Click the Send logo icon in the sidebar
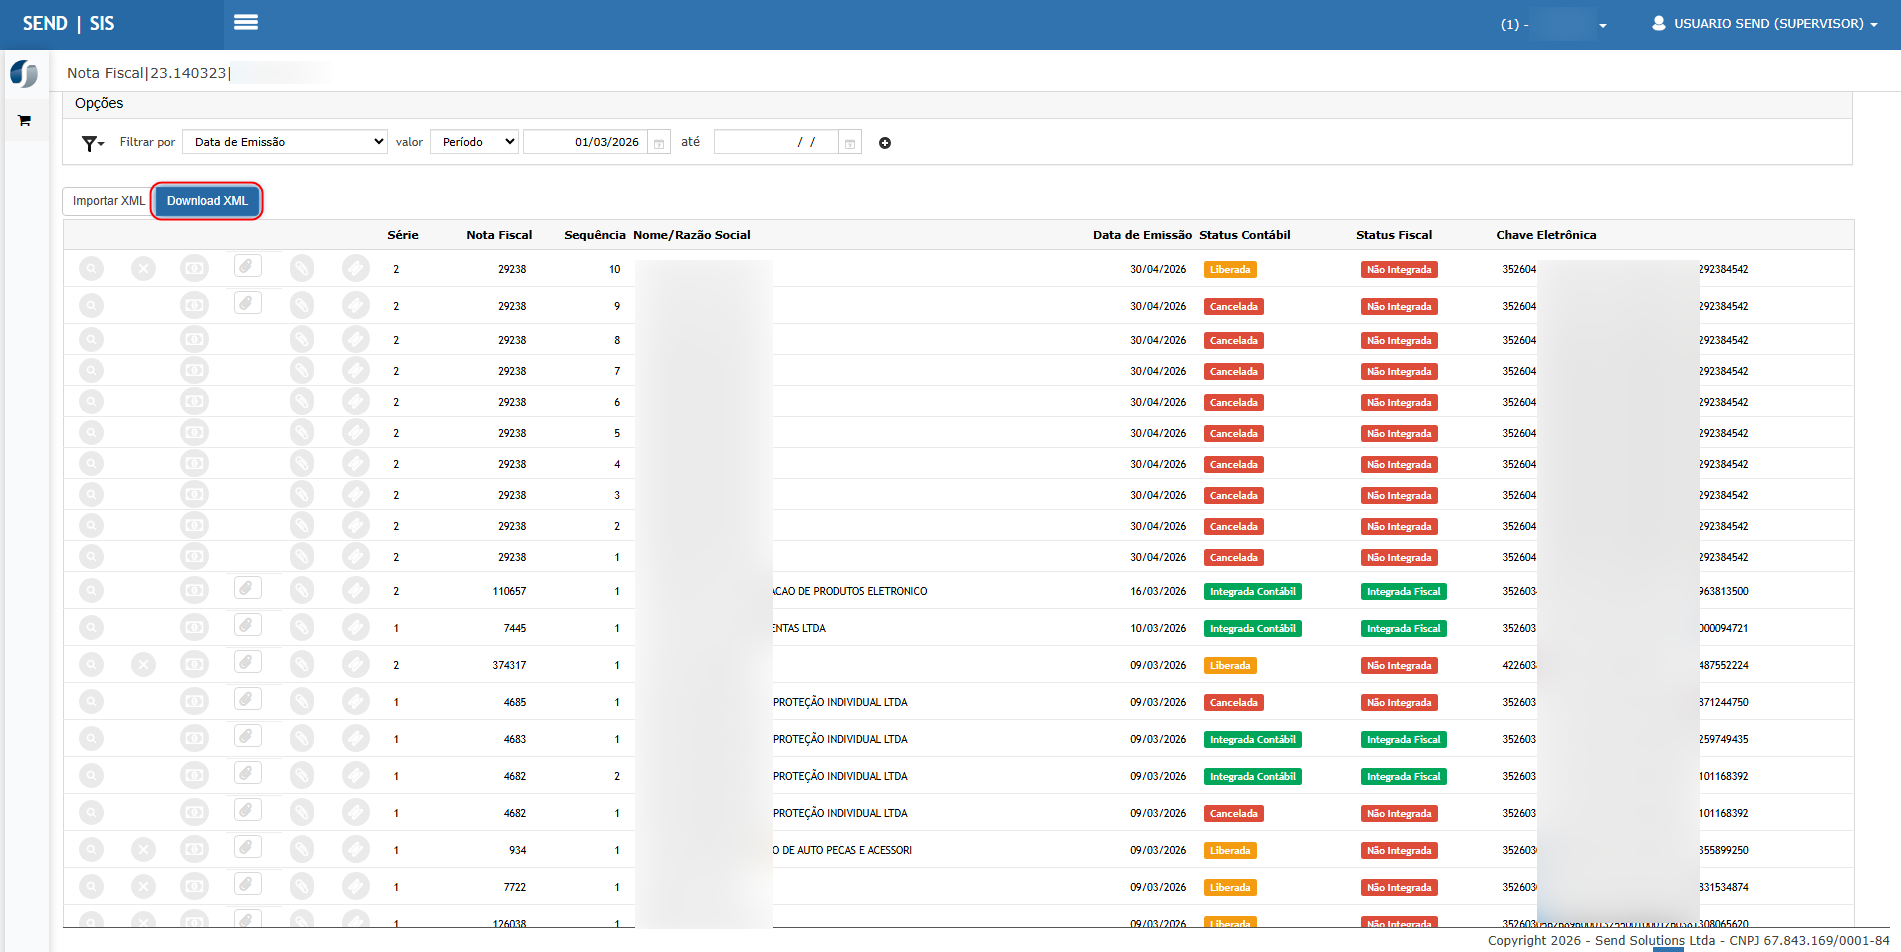Viewport: 1901px width, 952px height. pyautogui.click(x=24, y=74)
